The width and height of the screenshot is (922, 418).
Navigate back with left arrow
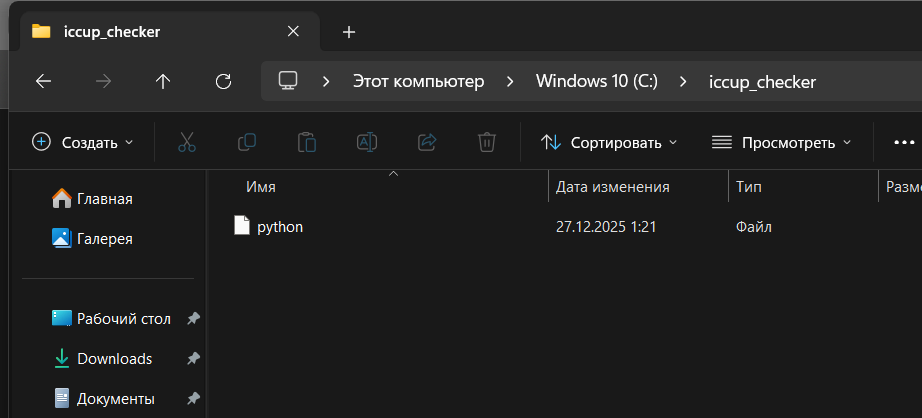point(43,82)
